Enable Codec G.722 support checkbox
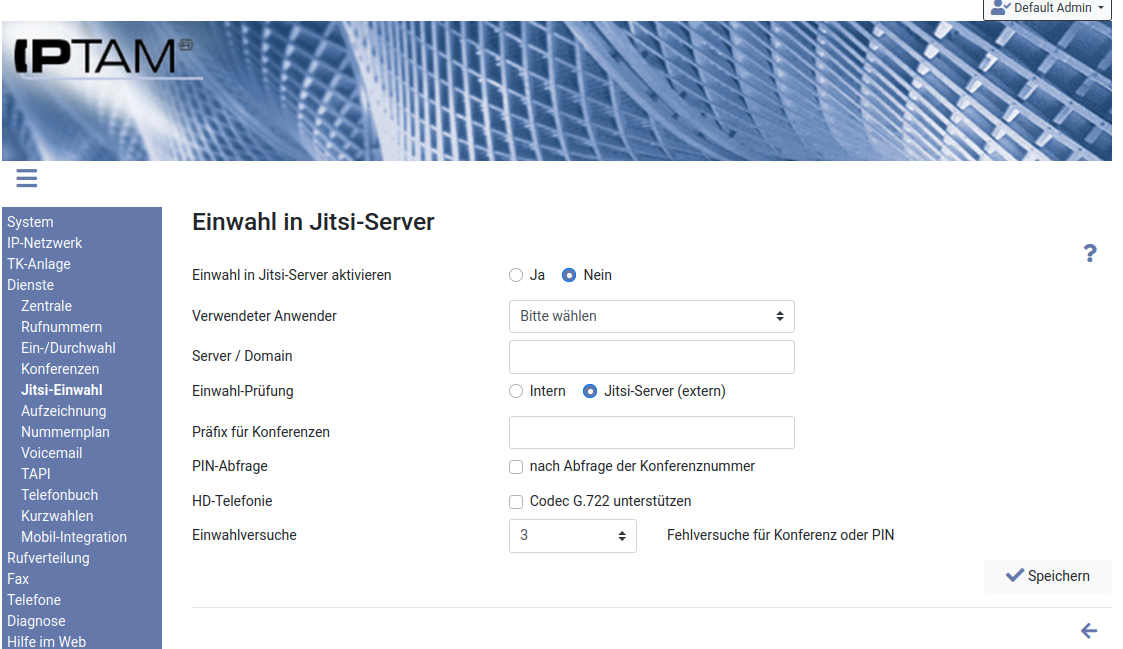 pos(516,501)
